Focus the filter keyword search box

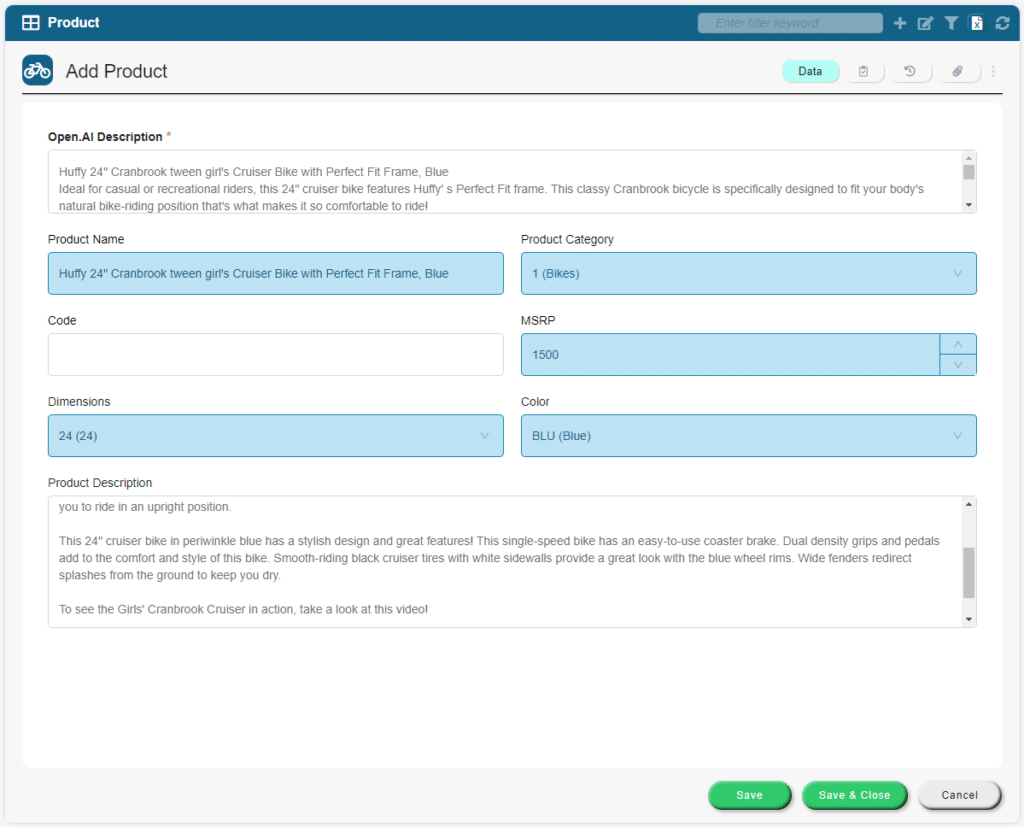790,23
